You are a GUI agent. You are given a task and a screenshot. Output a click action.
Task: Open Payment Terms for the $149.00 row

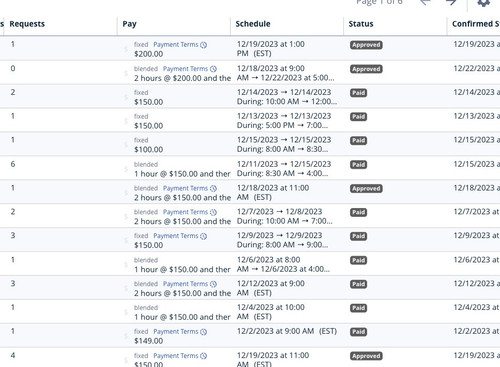(176, 331)
